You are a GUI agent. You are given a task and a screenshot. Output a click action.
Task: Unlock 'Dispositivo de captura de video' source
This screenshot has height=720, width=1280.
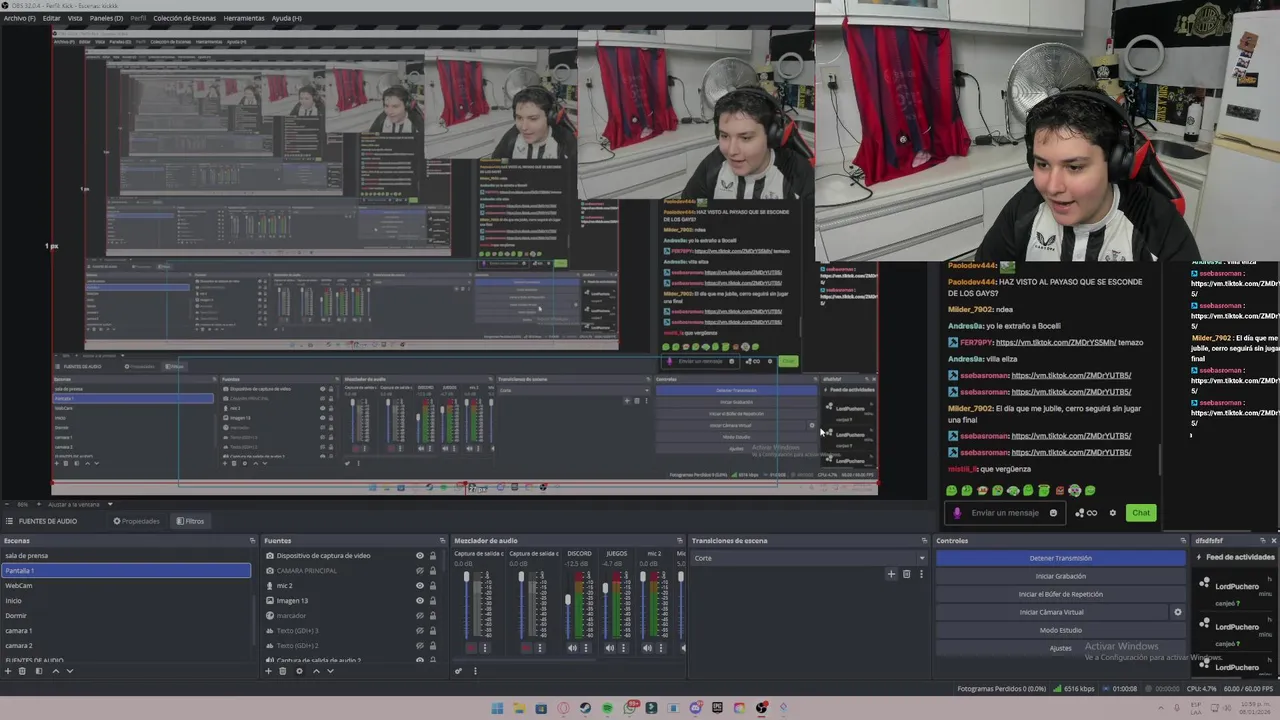click(x=433, y=555)
